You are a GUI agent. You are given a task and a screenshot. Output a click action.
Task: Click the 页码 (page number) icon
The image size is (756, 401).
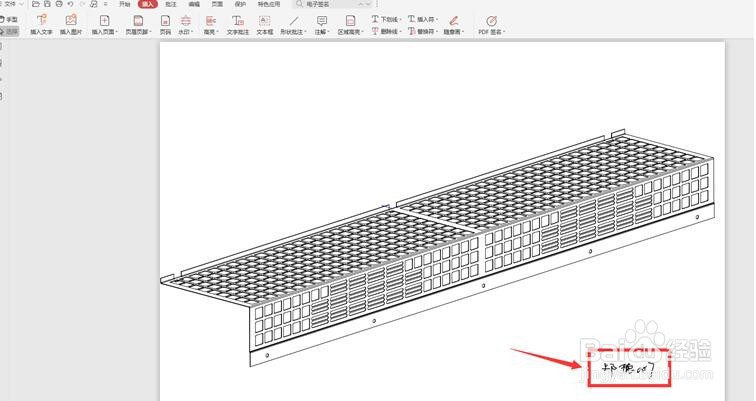point(165,20)
